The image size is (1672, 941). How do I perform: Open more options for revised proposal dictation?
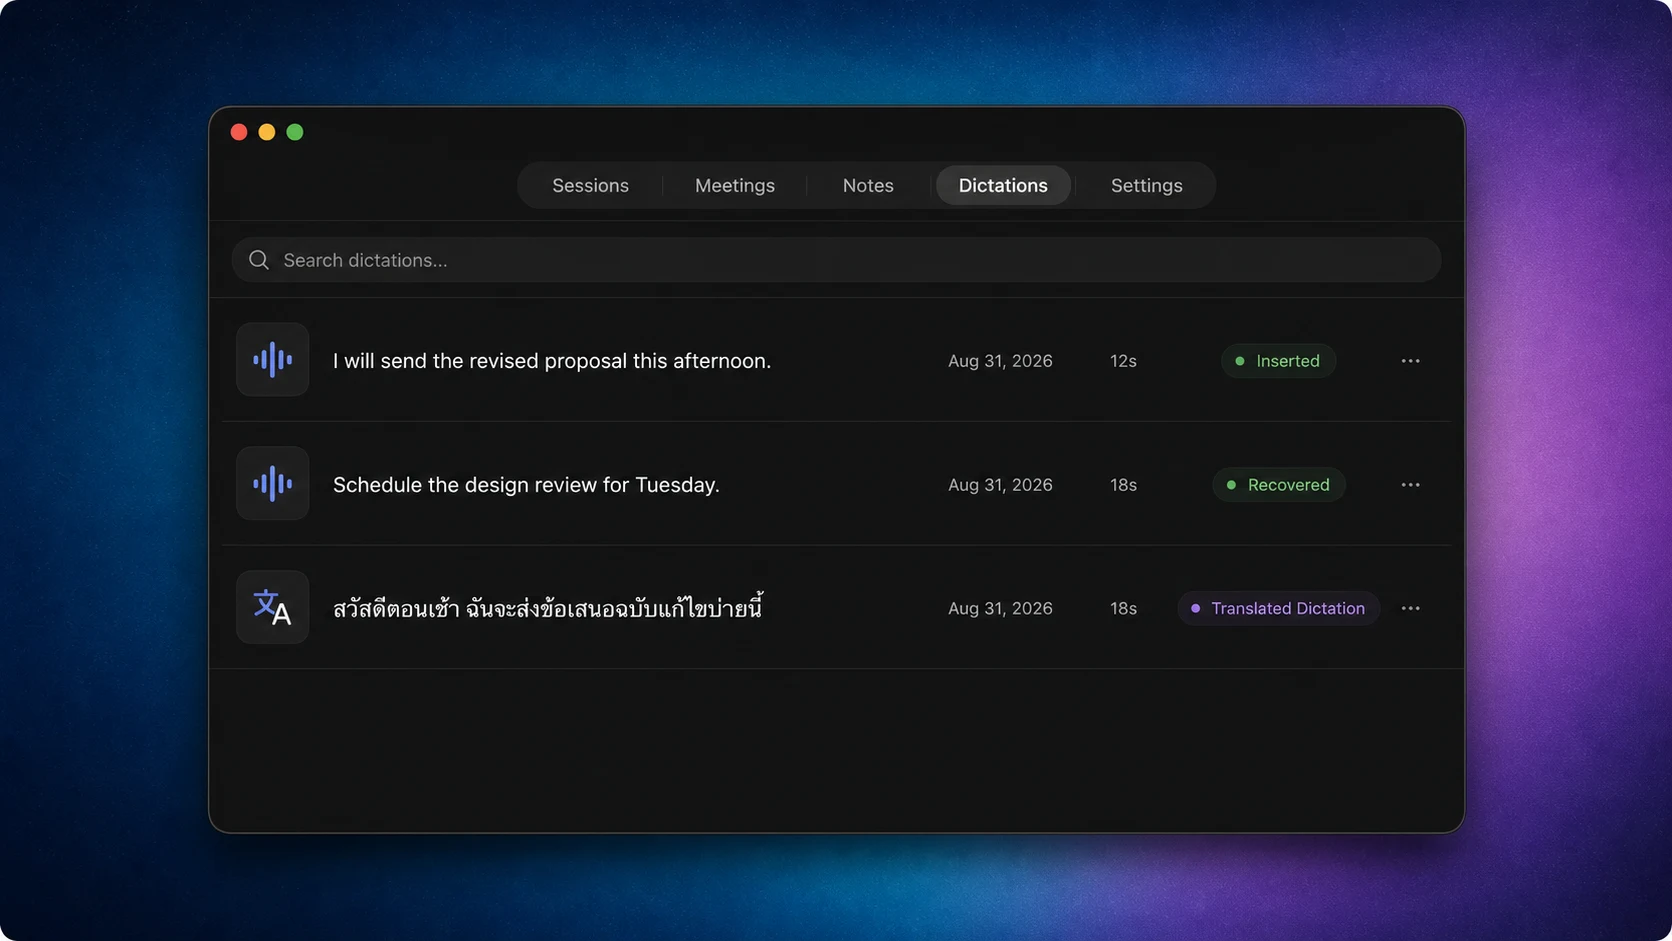1410,361
